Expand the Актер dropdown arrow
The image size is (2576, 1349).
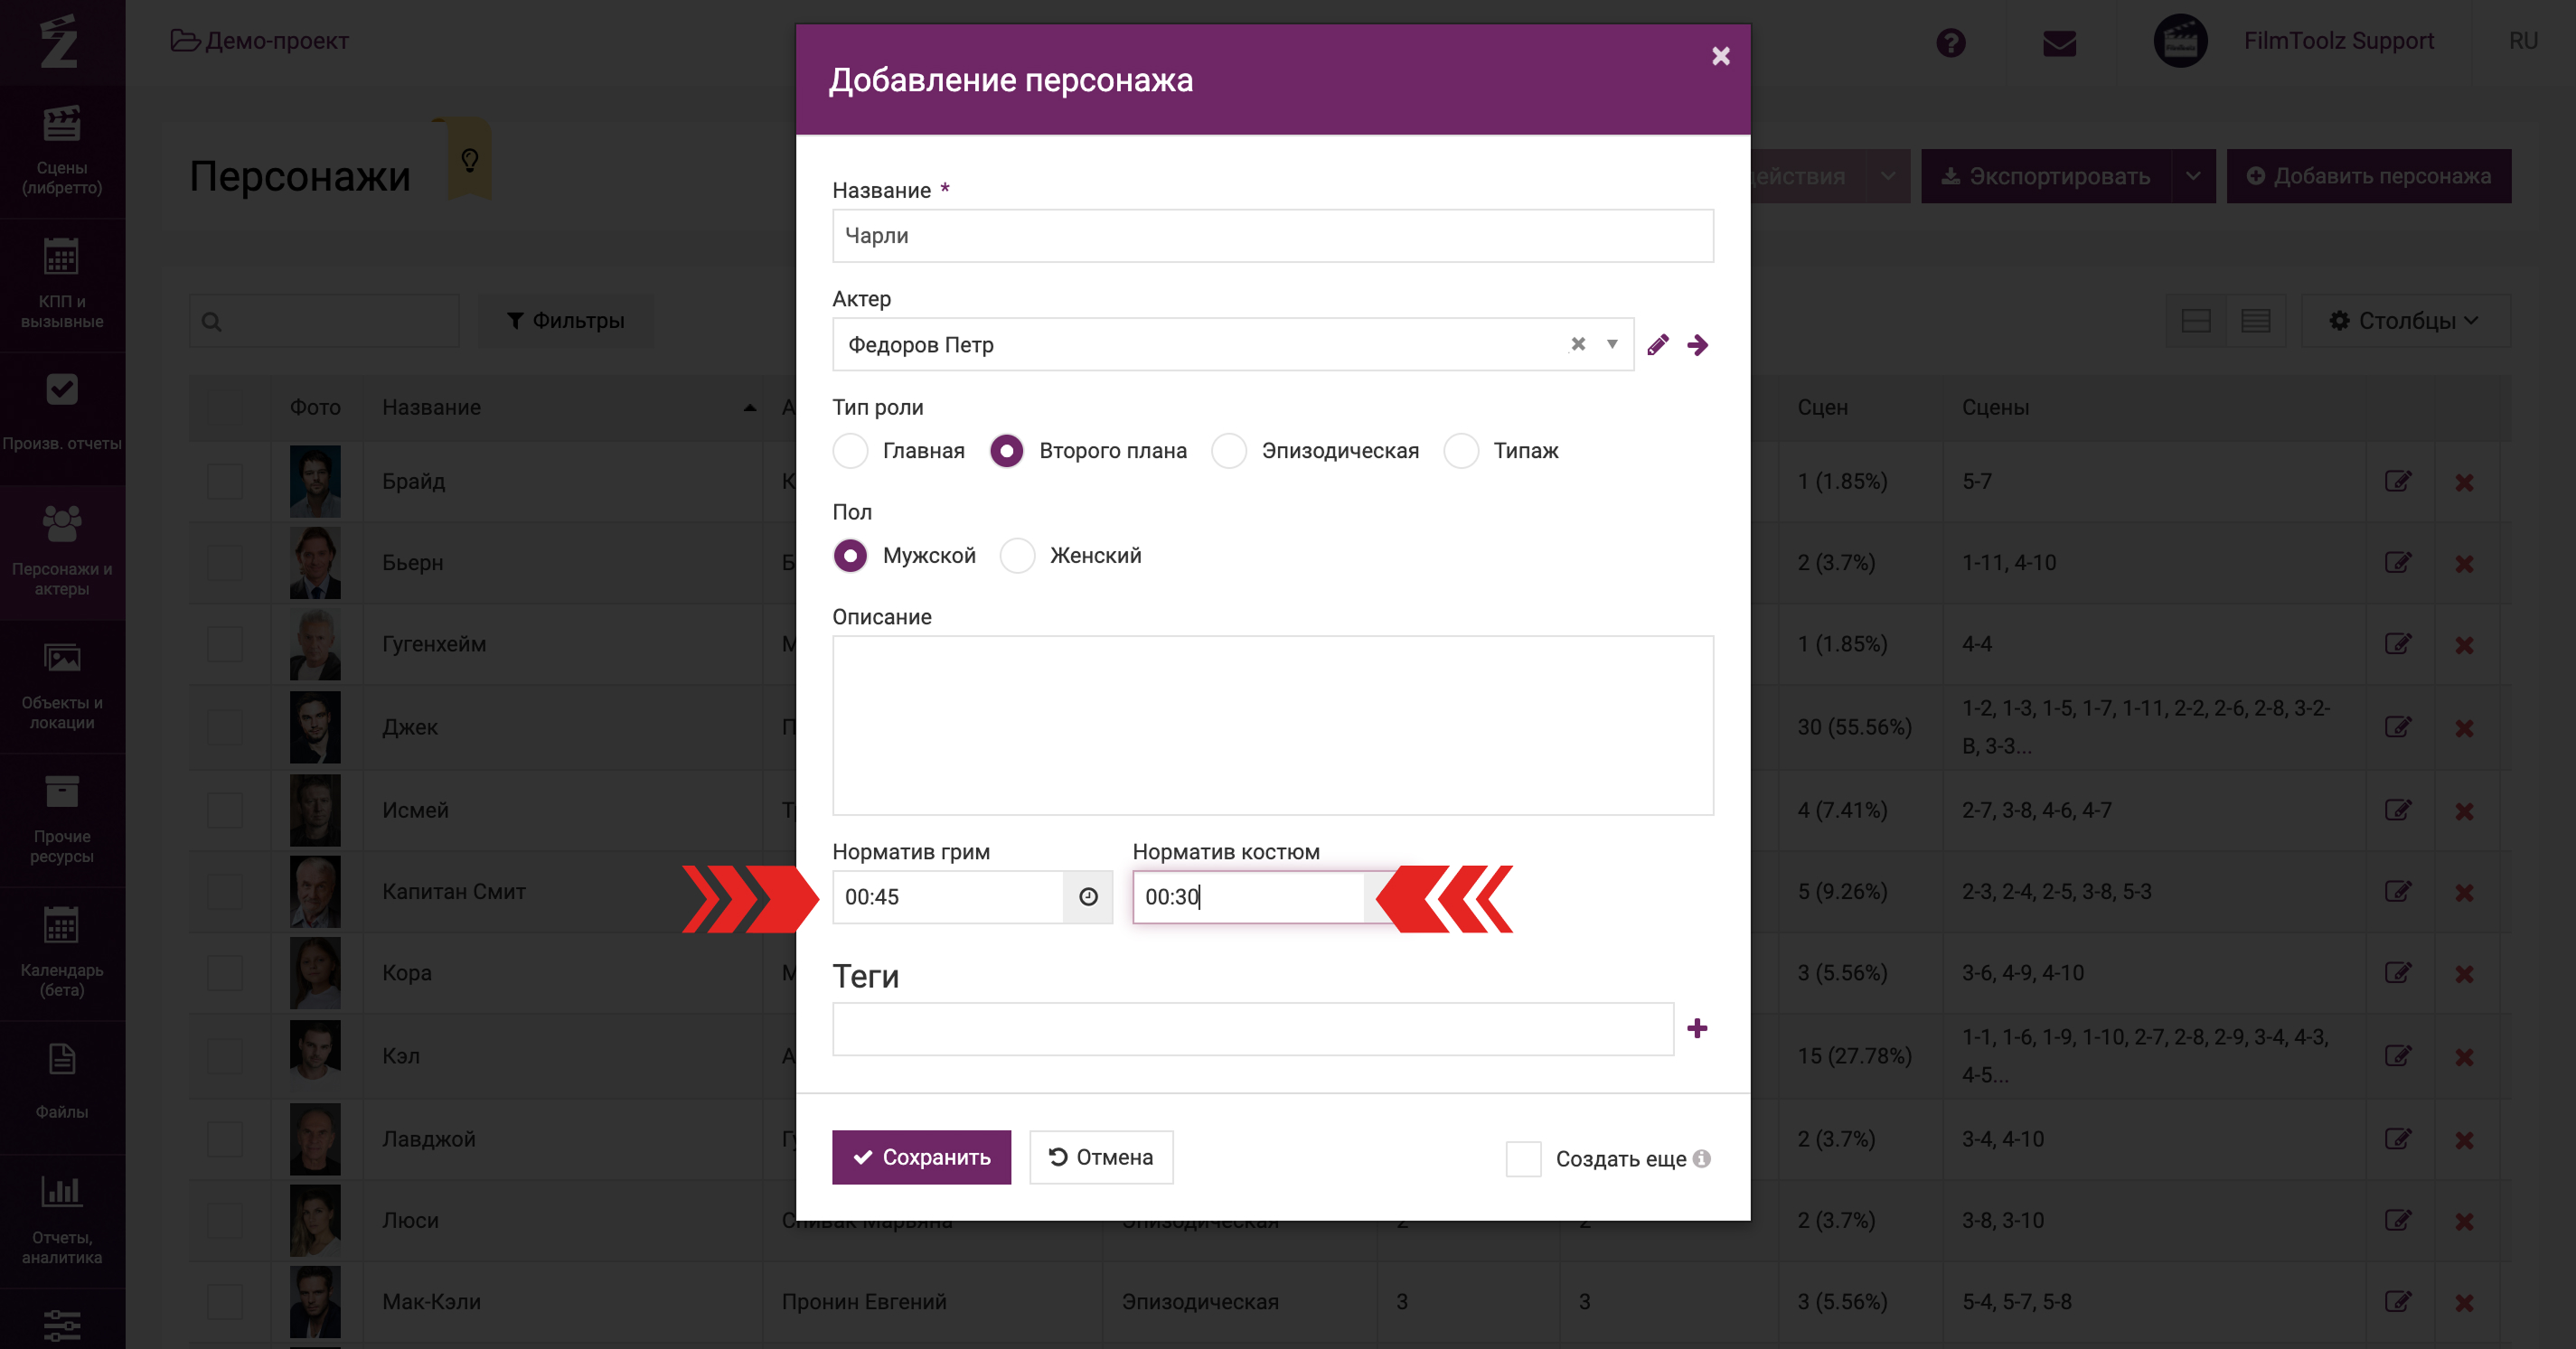click(1612, 344)
